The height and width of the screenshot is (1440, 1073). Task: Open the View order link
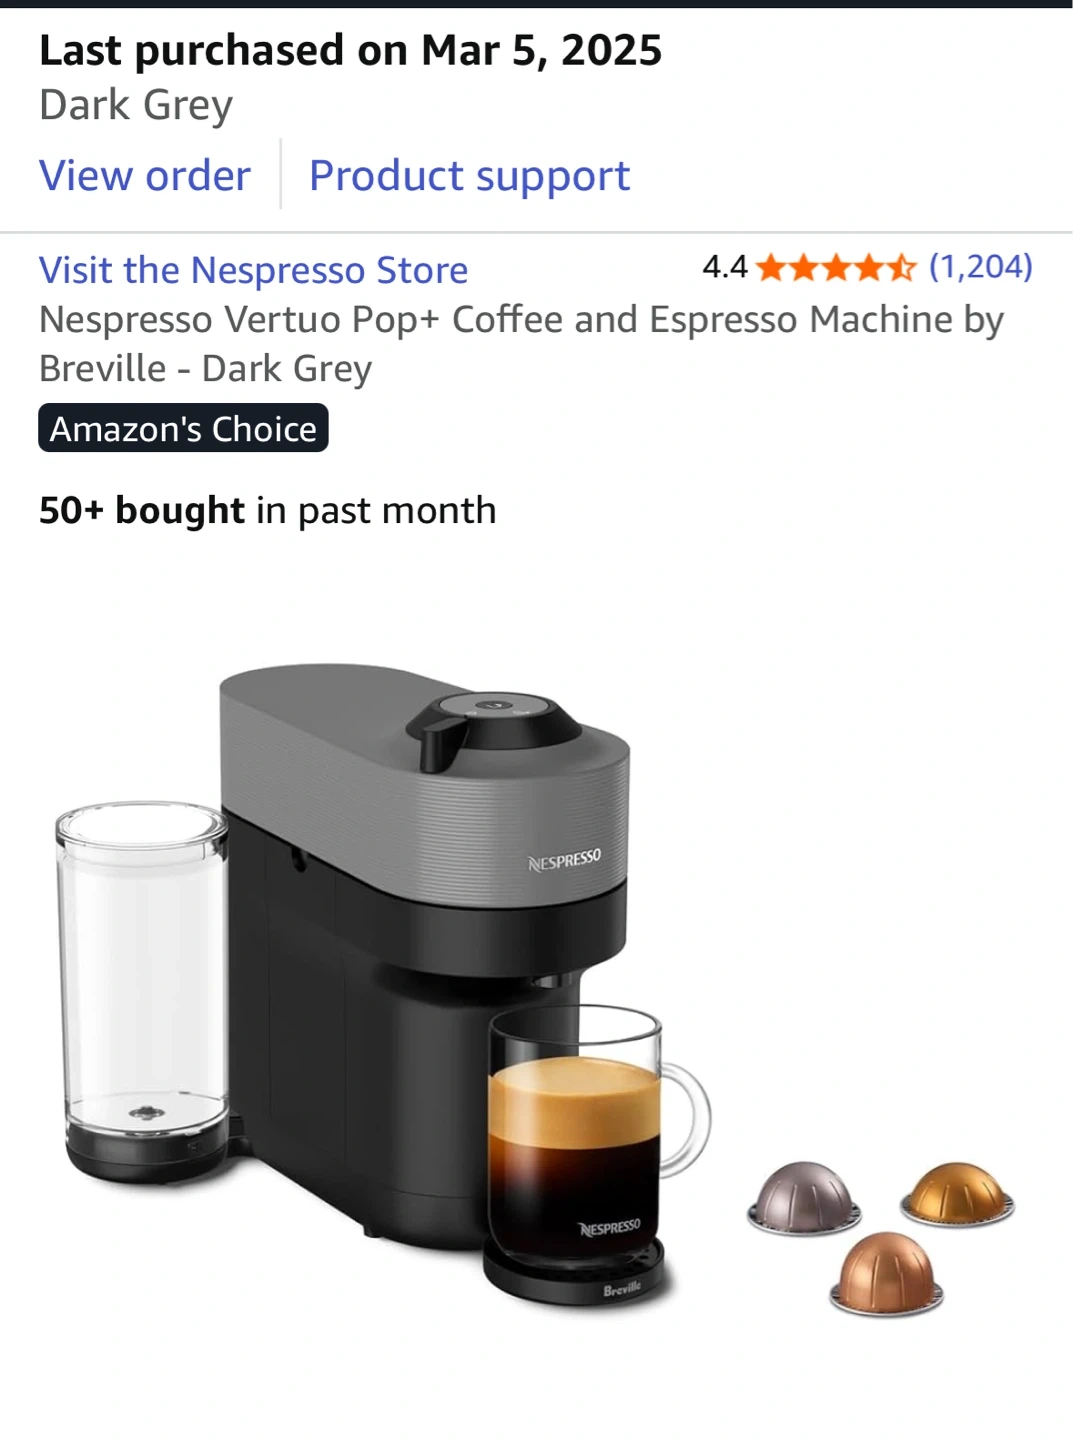tap(145, 175)
